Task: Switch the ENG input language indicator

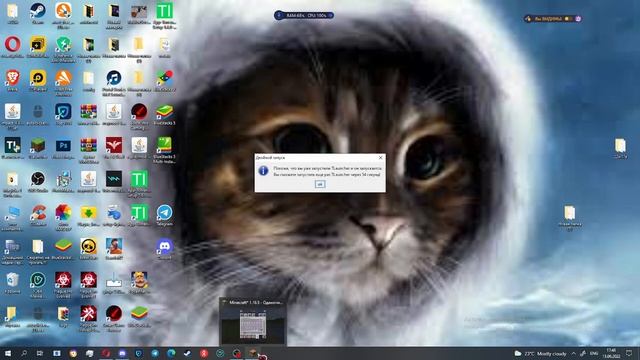Action: click(594, 353)
